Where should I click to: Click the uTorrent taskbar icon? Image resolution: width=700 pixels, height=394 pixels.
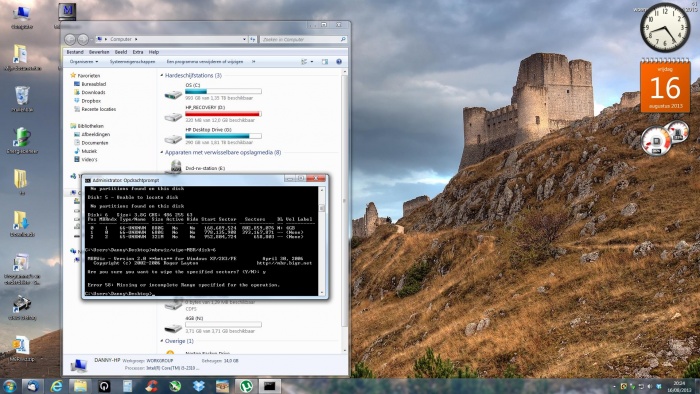[x=246, y=386]
